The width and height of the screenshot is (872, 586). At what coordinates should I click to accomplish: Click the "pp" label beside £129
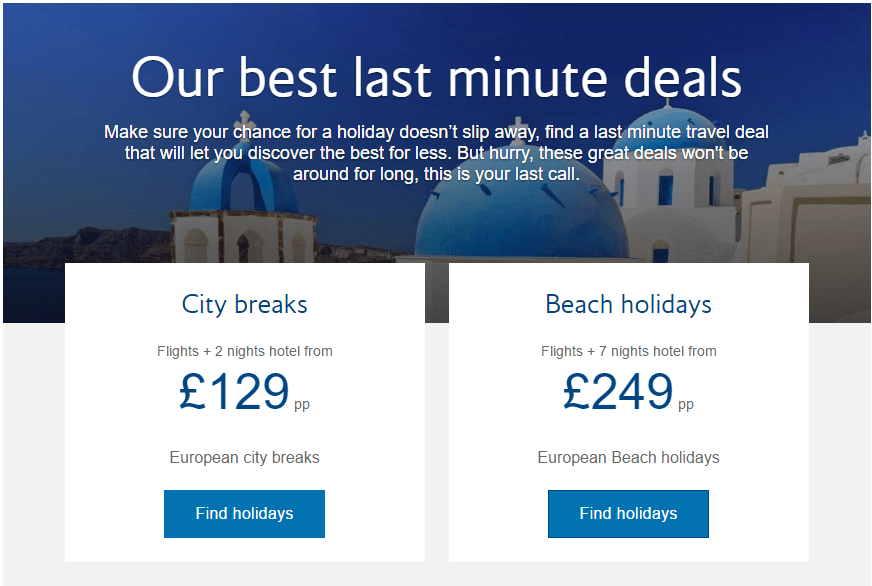(x=302, y=405)
